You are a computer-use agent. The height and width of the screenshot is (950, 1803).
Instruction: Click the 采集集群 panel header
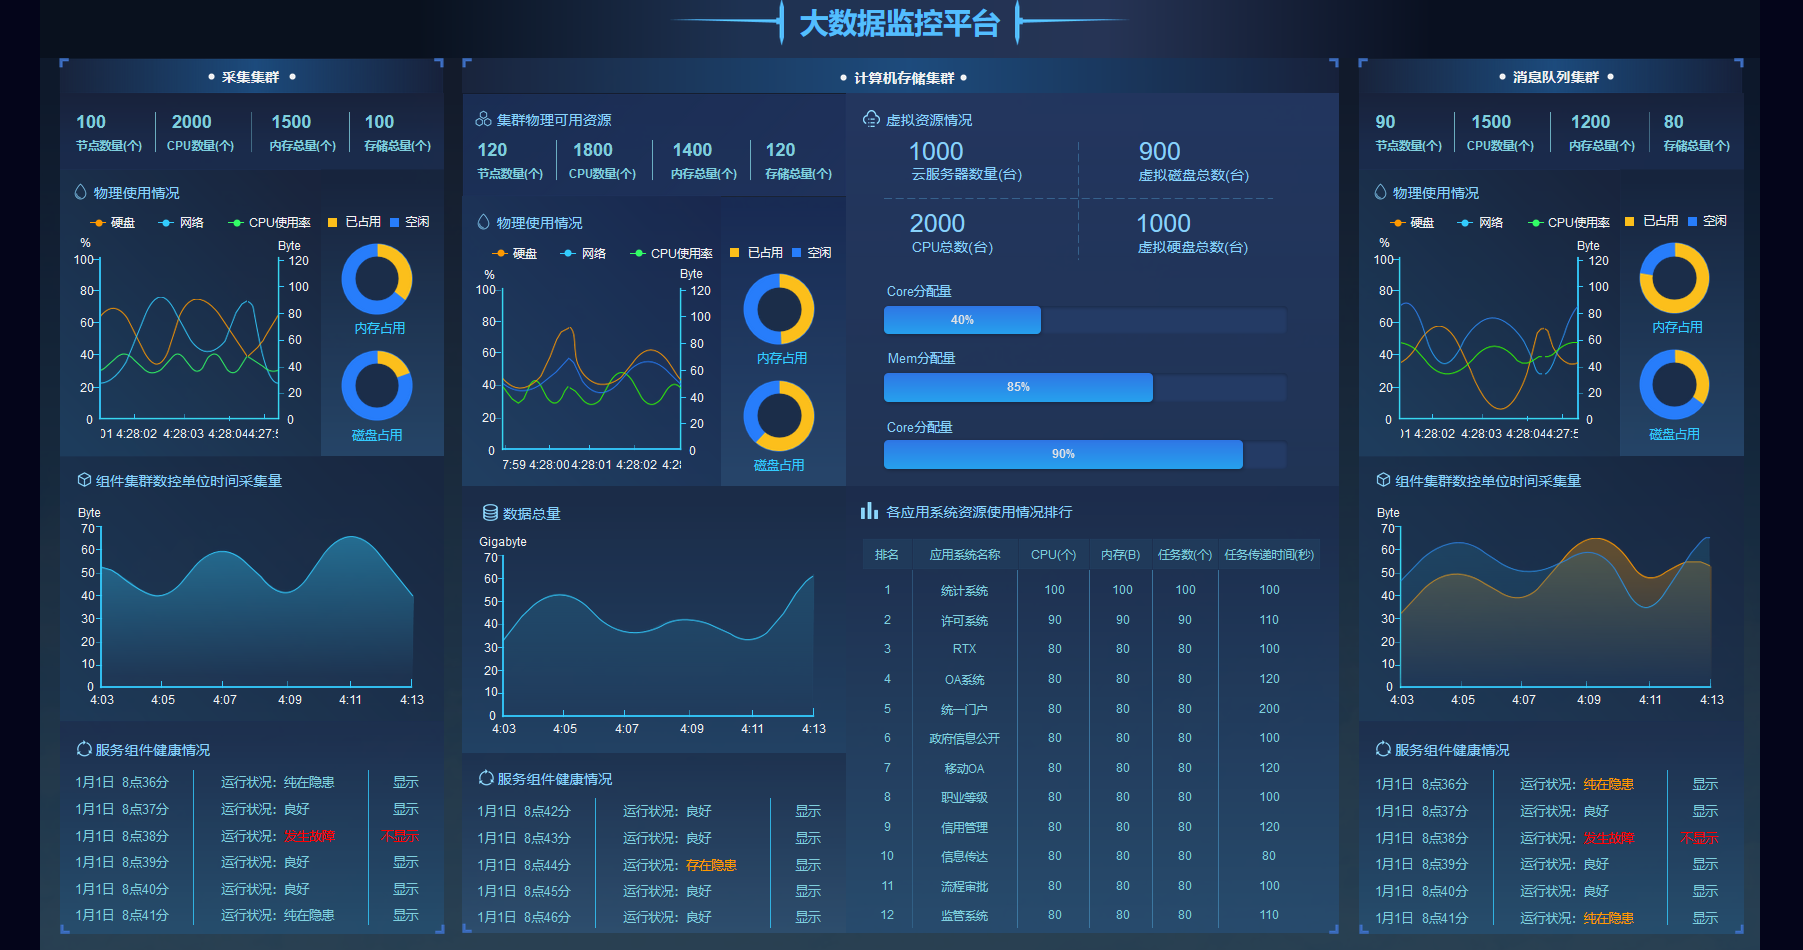tap(251, 77)
